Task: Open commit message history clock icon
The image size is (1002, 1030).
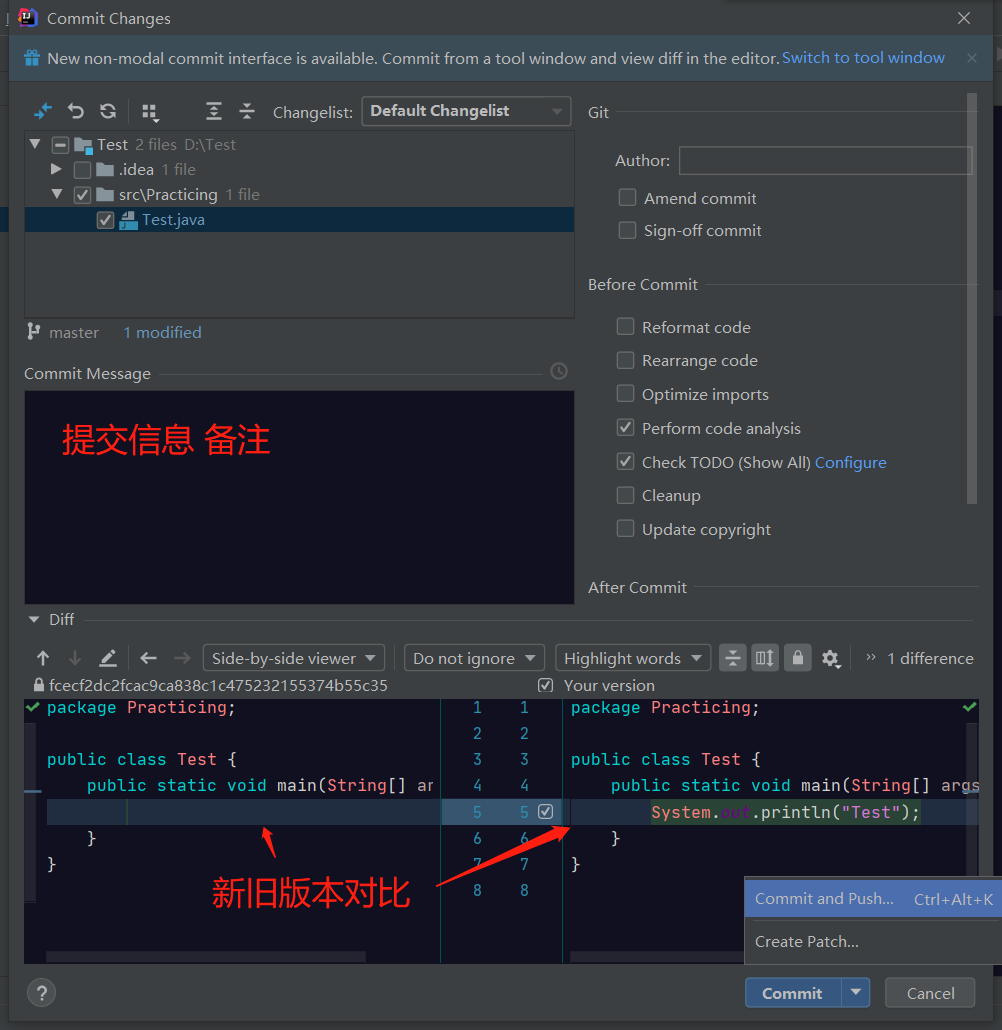Action: click(558, 371)
